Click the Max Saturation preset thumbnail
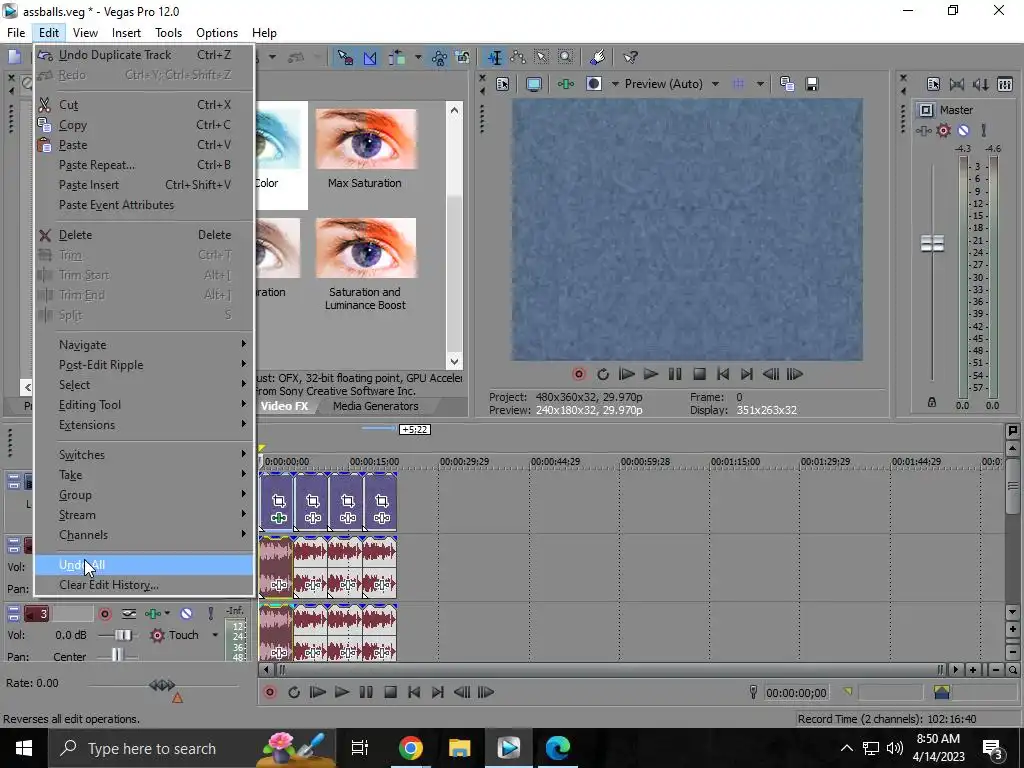Viewport: 1024px width, 768px height. point(366,139)
